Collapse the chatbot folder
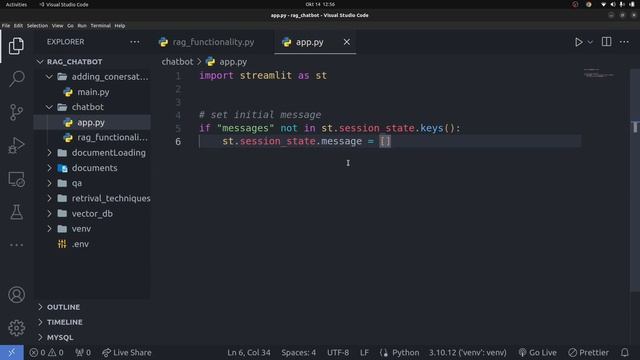This screenshot has height=360, width=640. pos(92,107)
